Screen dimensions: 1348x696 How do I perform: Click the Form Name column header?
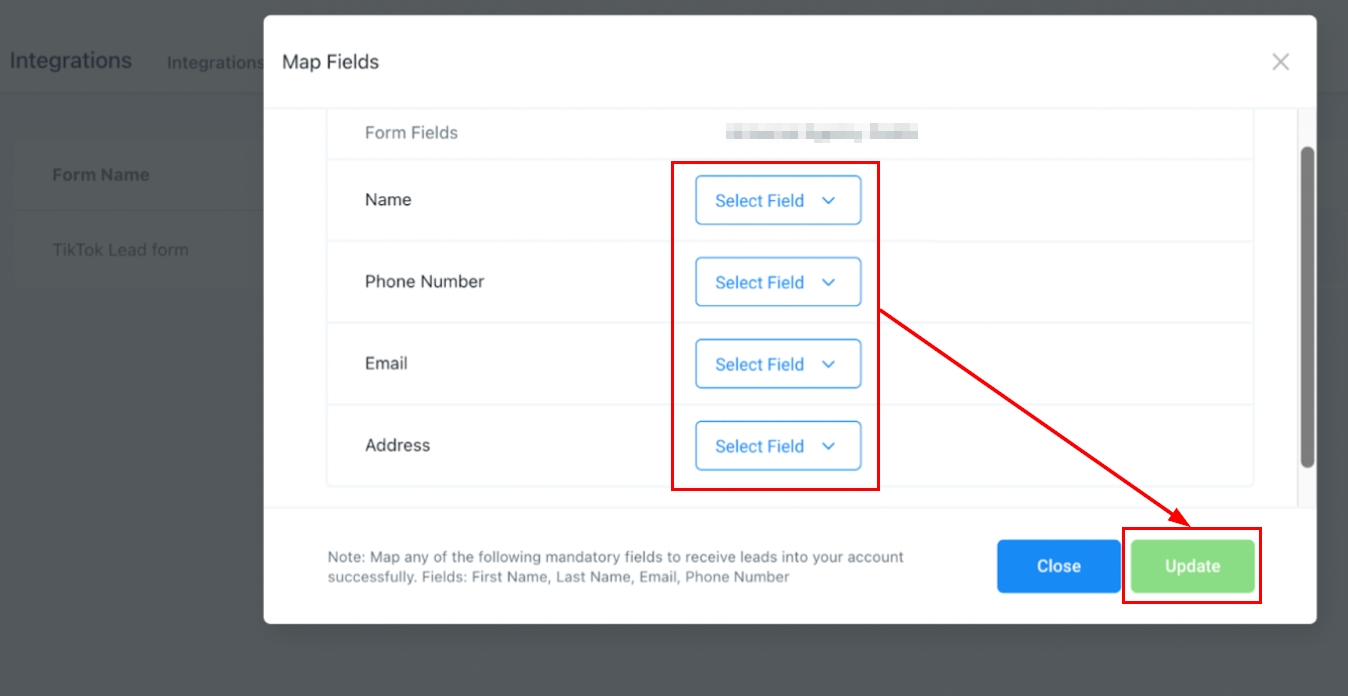point(101,175)
